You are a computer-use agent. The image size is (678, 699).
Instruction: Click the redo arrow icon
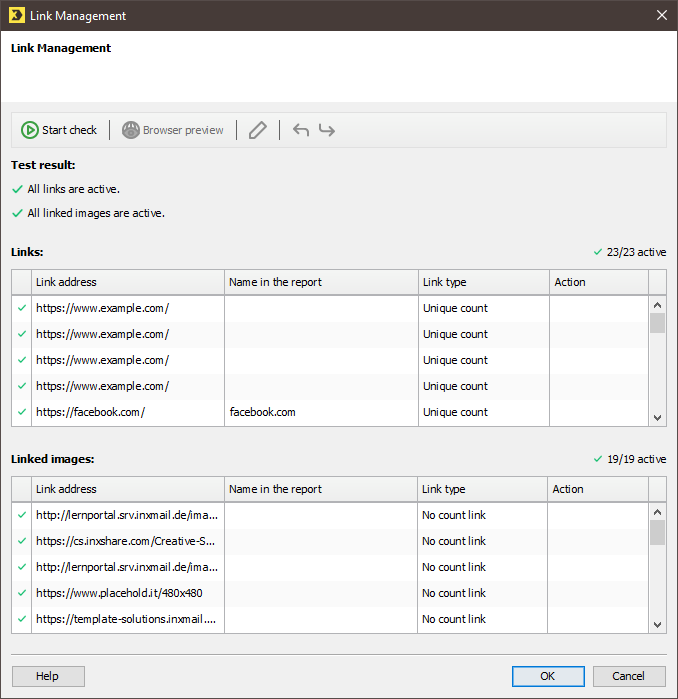point(327,130)
